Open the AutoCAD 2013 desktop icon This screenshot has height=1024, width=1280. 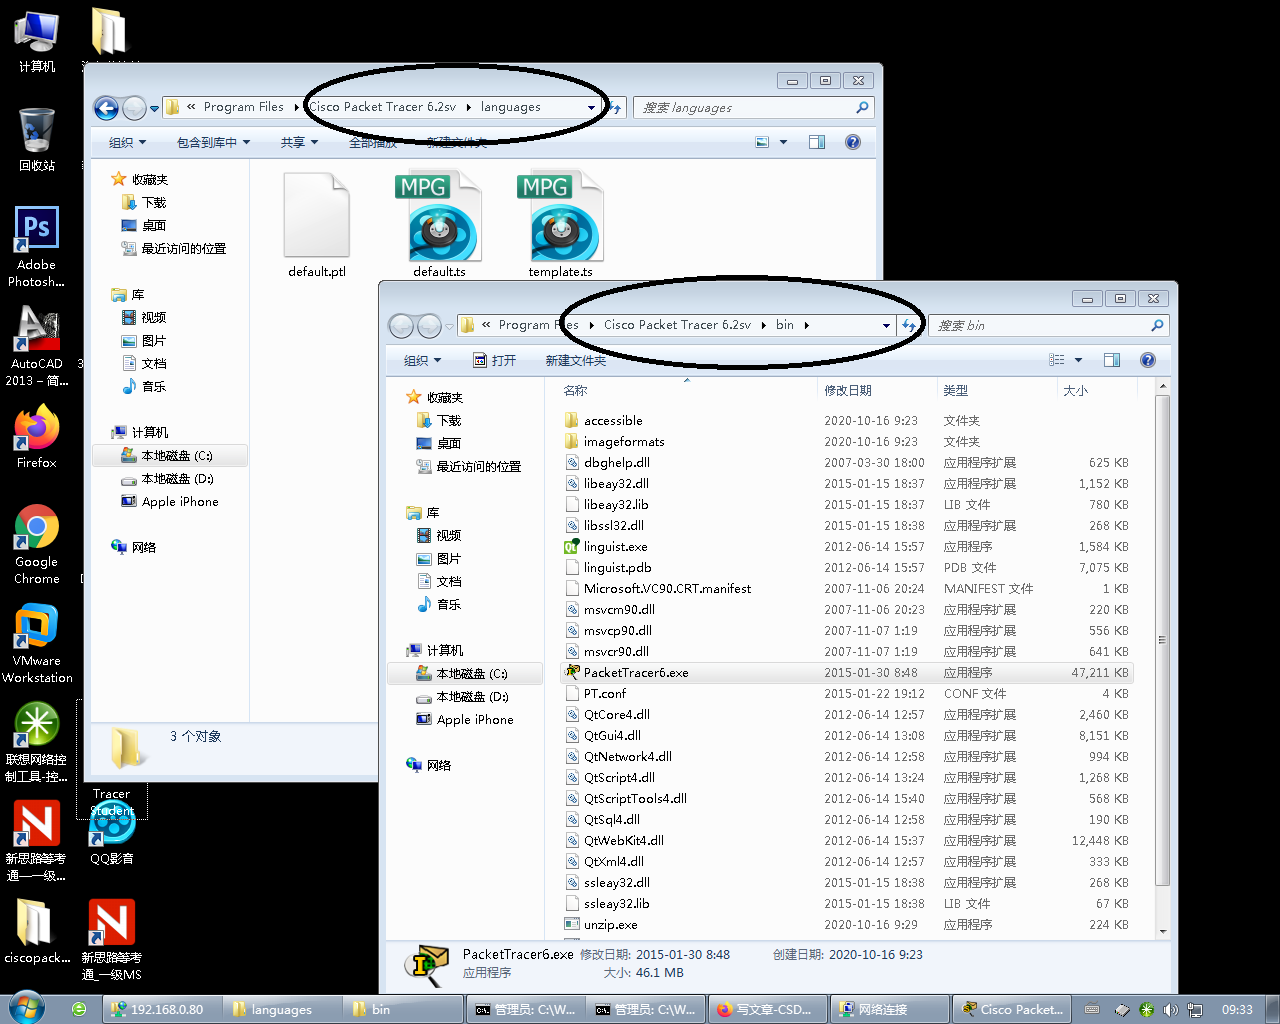pyautogui.click(x=36, y=345)
